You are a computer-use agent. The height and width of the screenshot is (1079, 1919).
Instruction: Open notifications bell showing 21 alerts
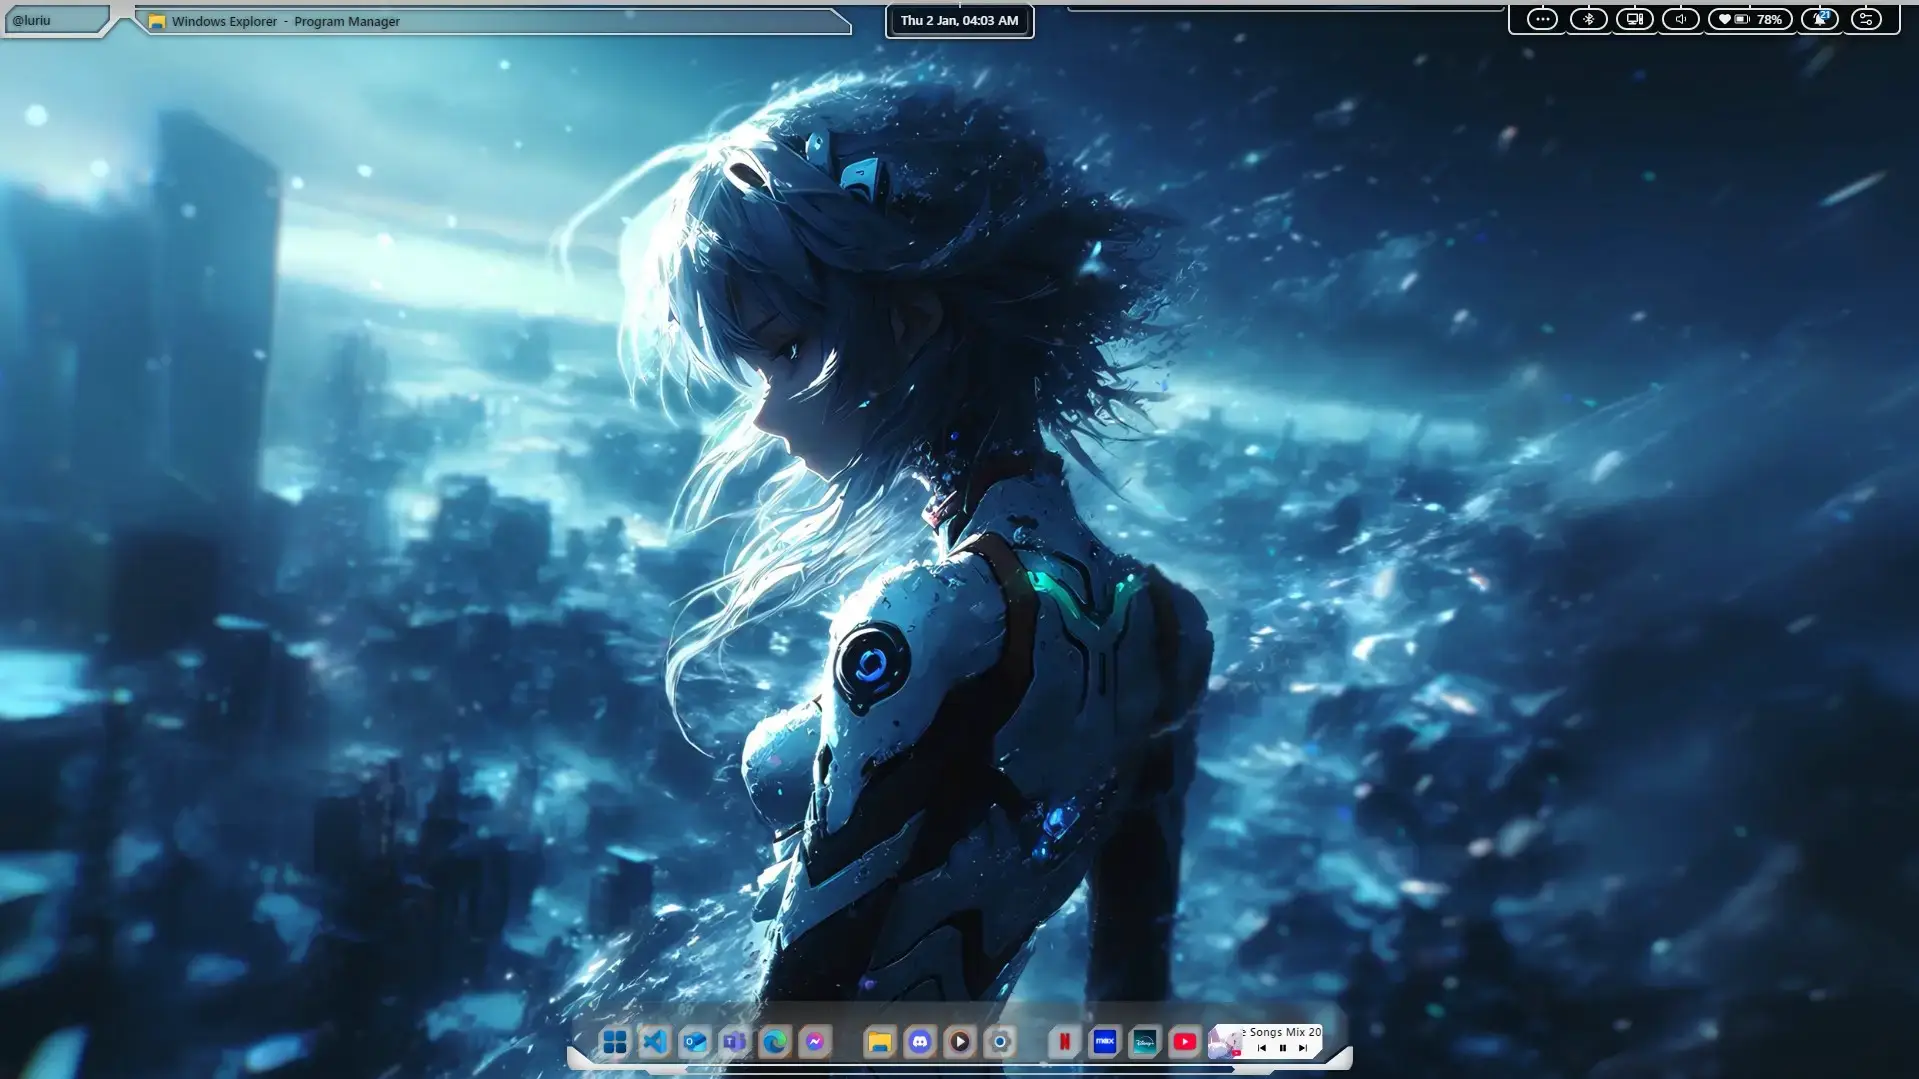[1819, 18]
